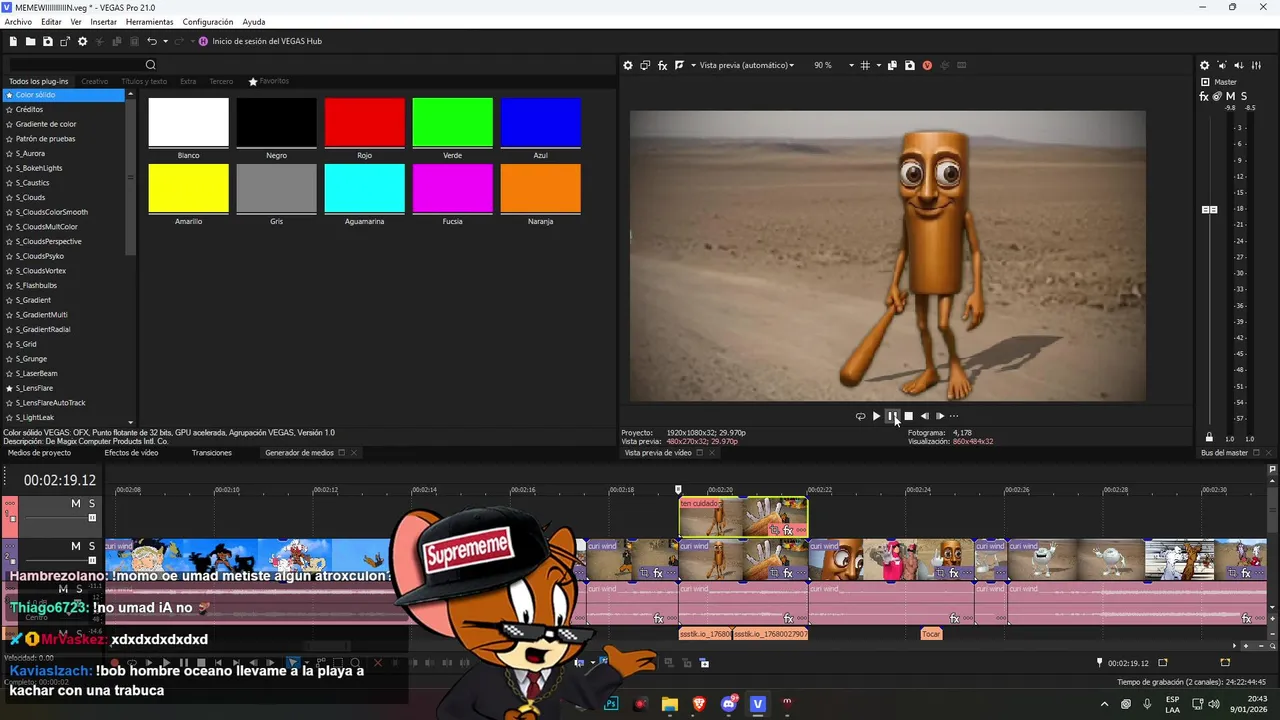Undo the last action
1280x720 pixels.
[151, 41]
